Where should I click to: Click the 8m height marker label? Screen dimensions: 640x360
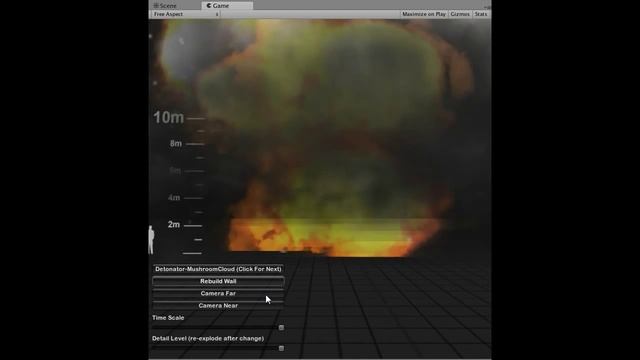(x=176, y=144)
